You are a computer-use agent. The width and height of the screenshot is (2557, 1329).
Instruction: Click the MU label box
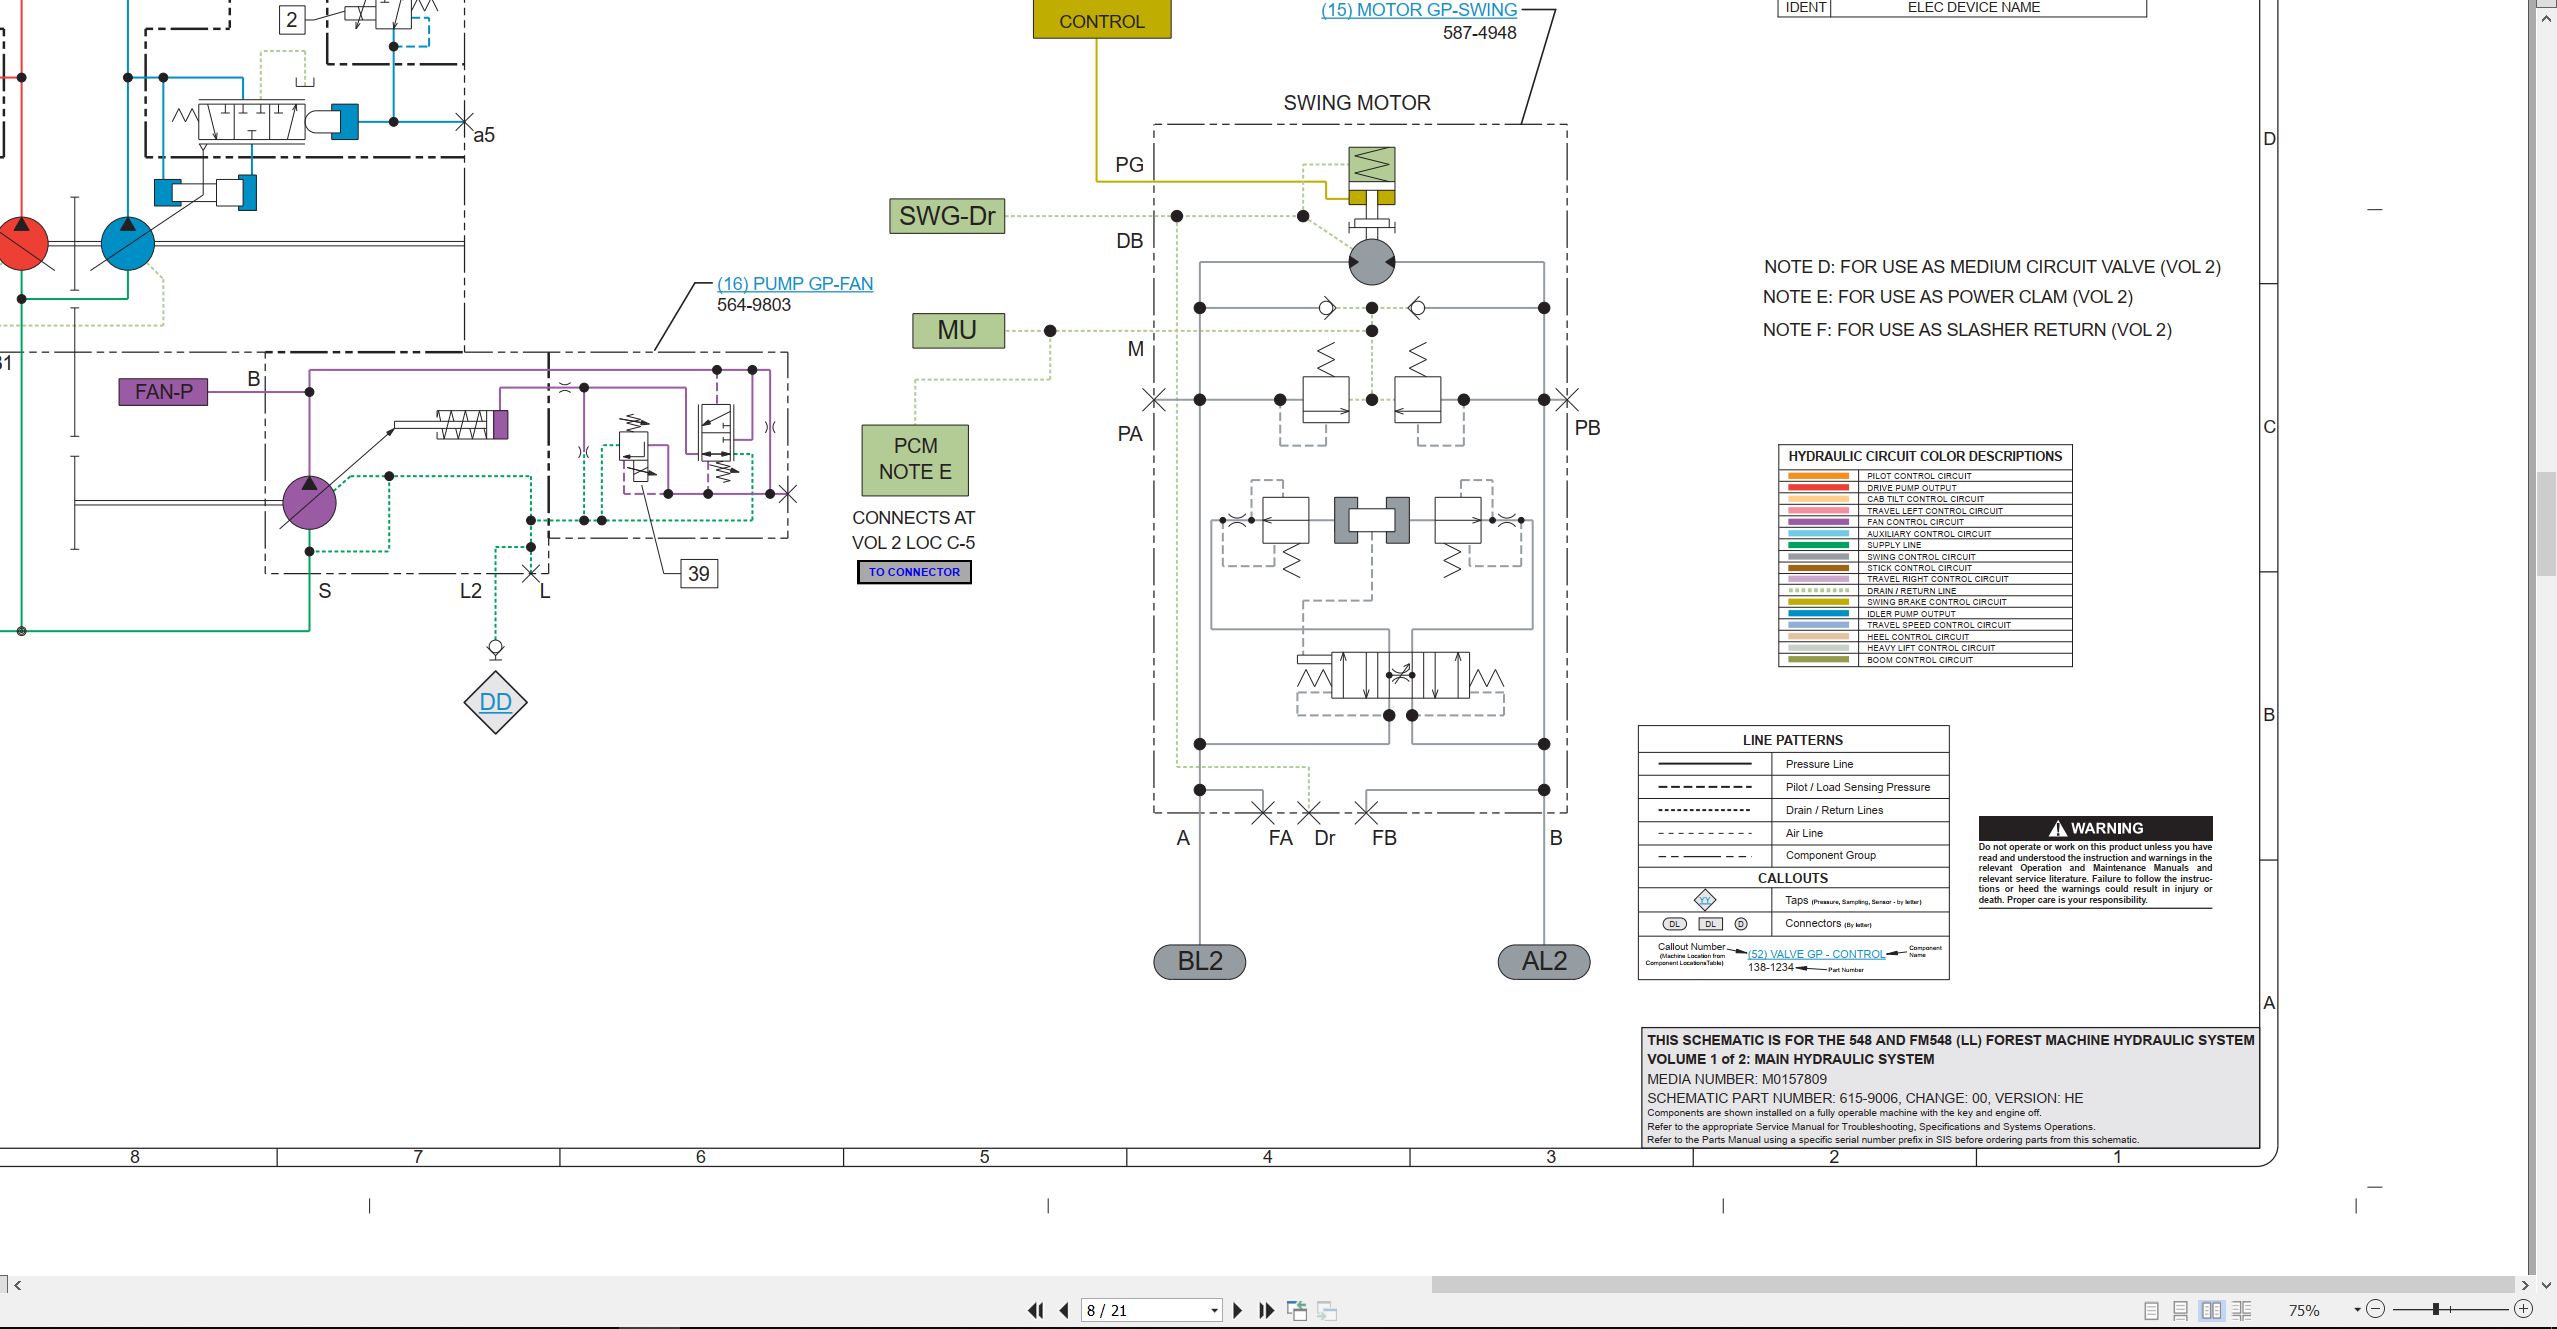point(958,330)
